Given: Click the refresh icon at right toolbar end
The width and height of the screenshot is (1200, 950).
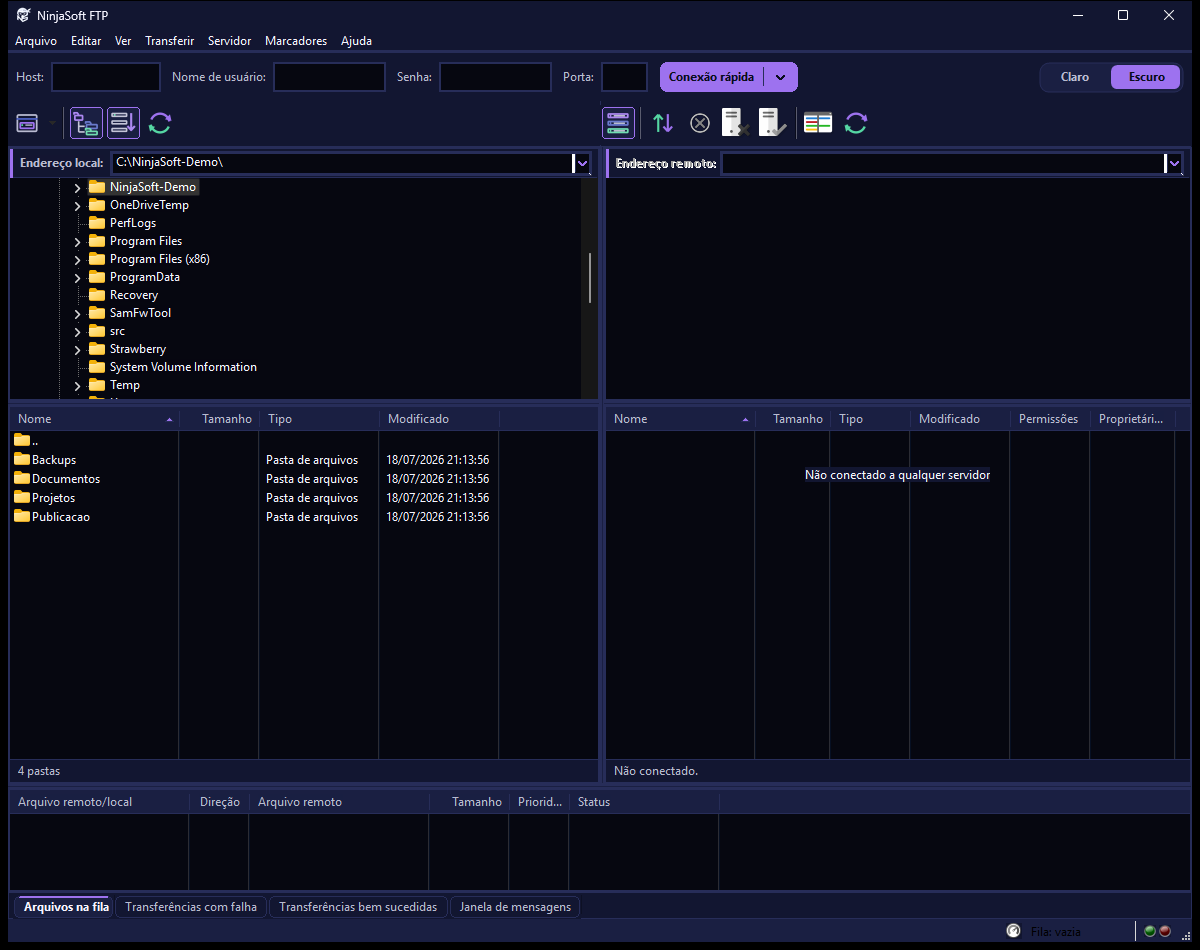Looking at the screenshot, I should point(855,123).
